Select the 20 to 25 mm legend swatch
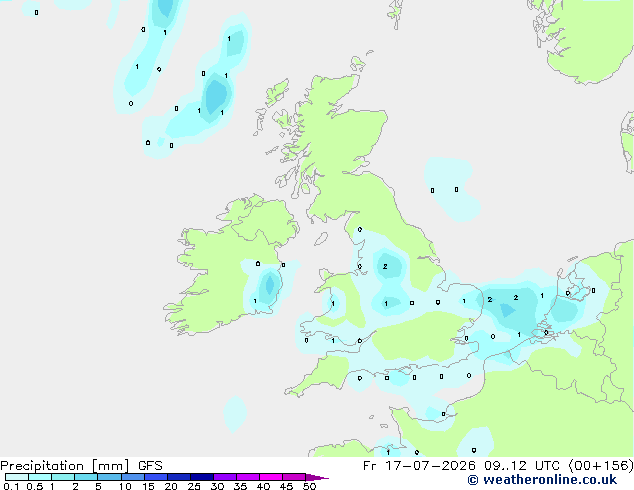Viewport: 634px width, 490px height. [178, 477]
